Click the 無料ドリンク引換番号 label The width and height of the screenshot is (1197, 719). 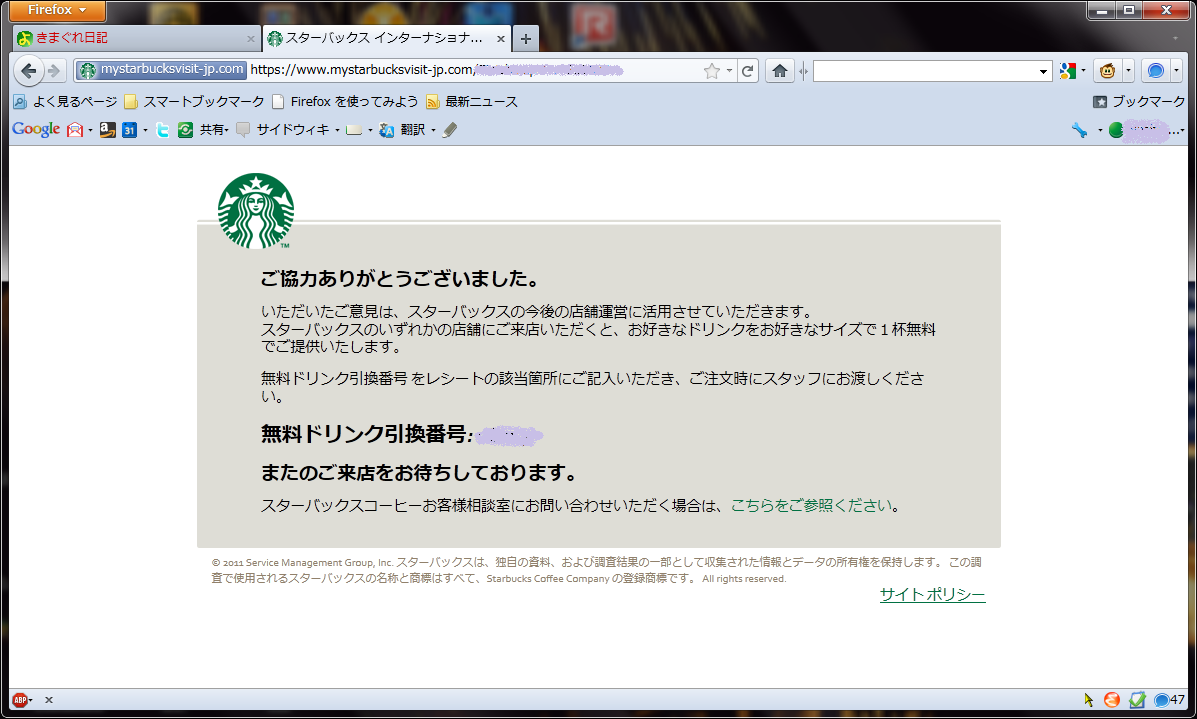pyautogui.click(x=364, y=434)
